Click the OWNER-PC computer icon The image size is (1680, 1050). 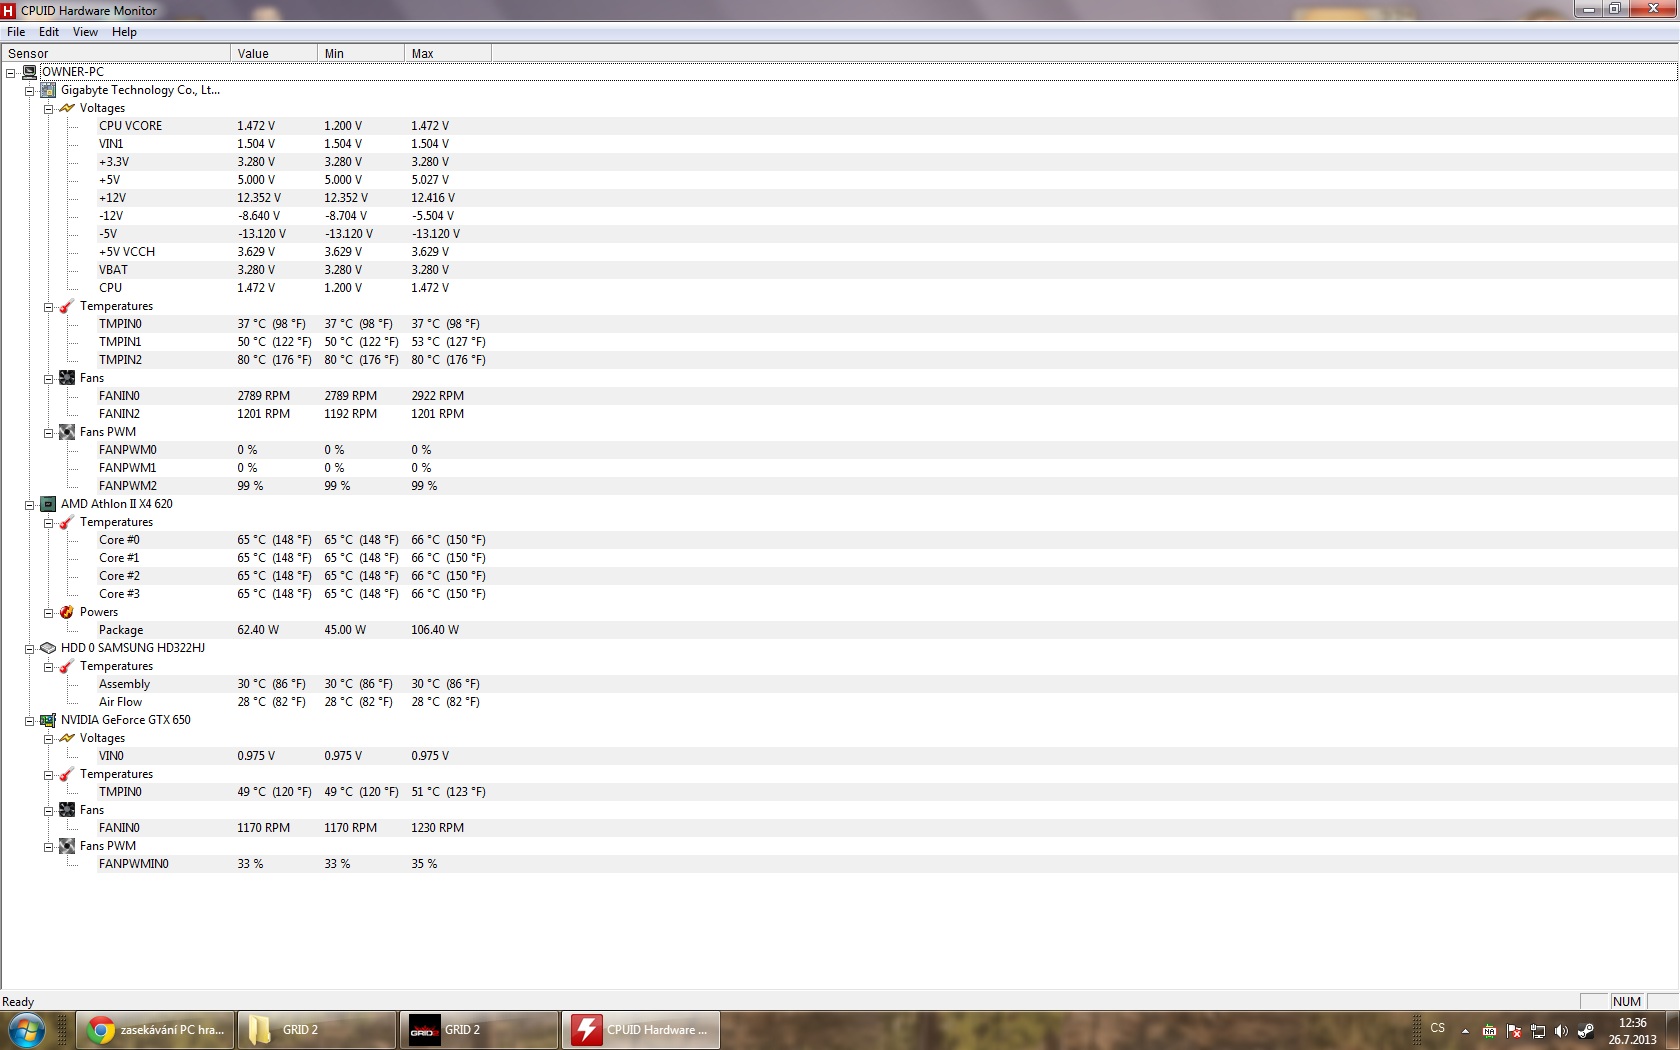29,72
